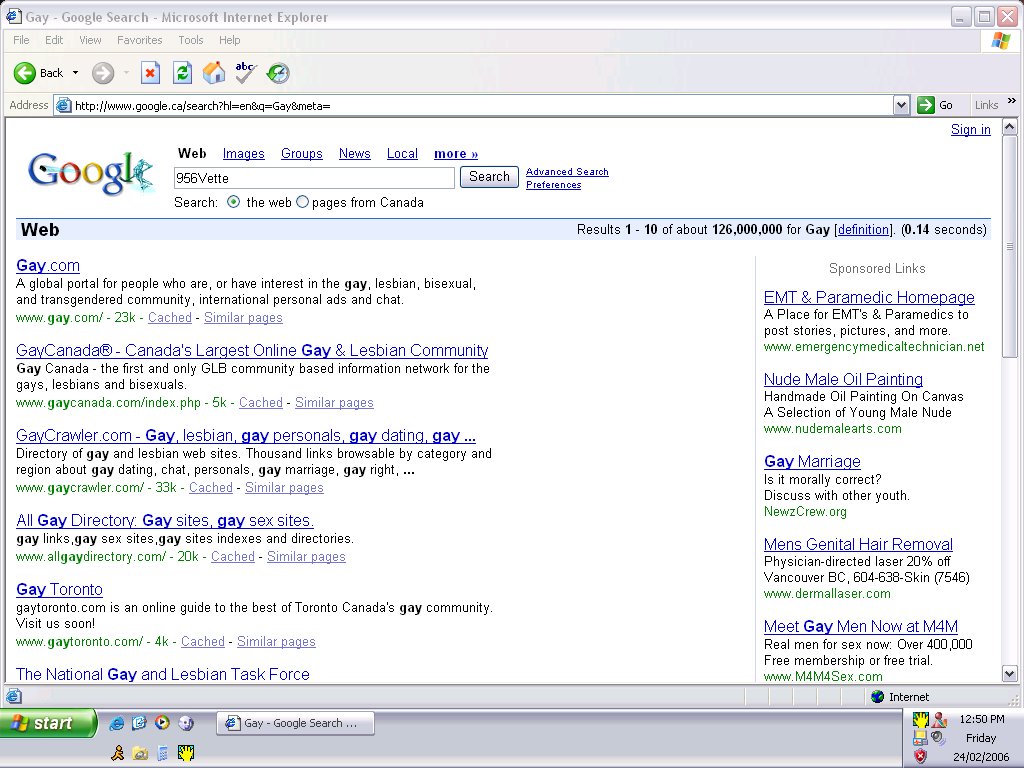The image size is (1024, 768).
Task: Click the Windows flag throbber logo
Action: click(x=1001, y=40)
